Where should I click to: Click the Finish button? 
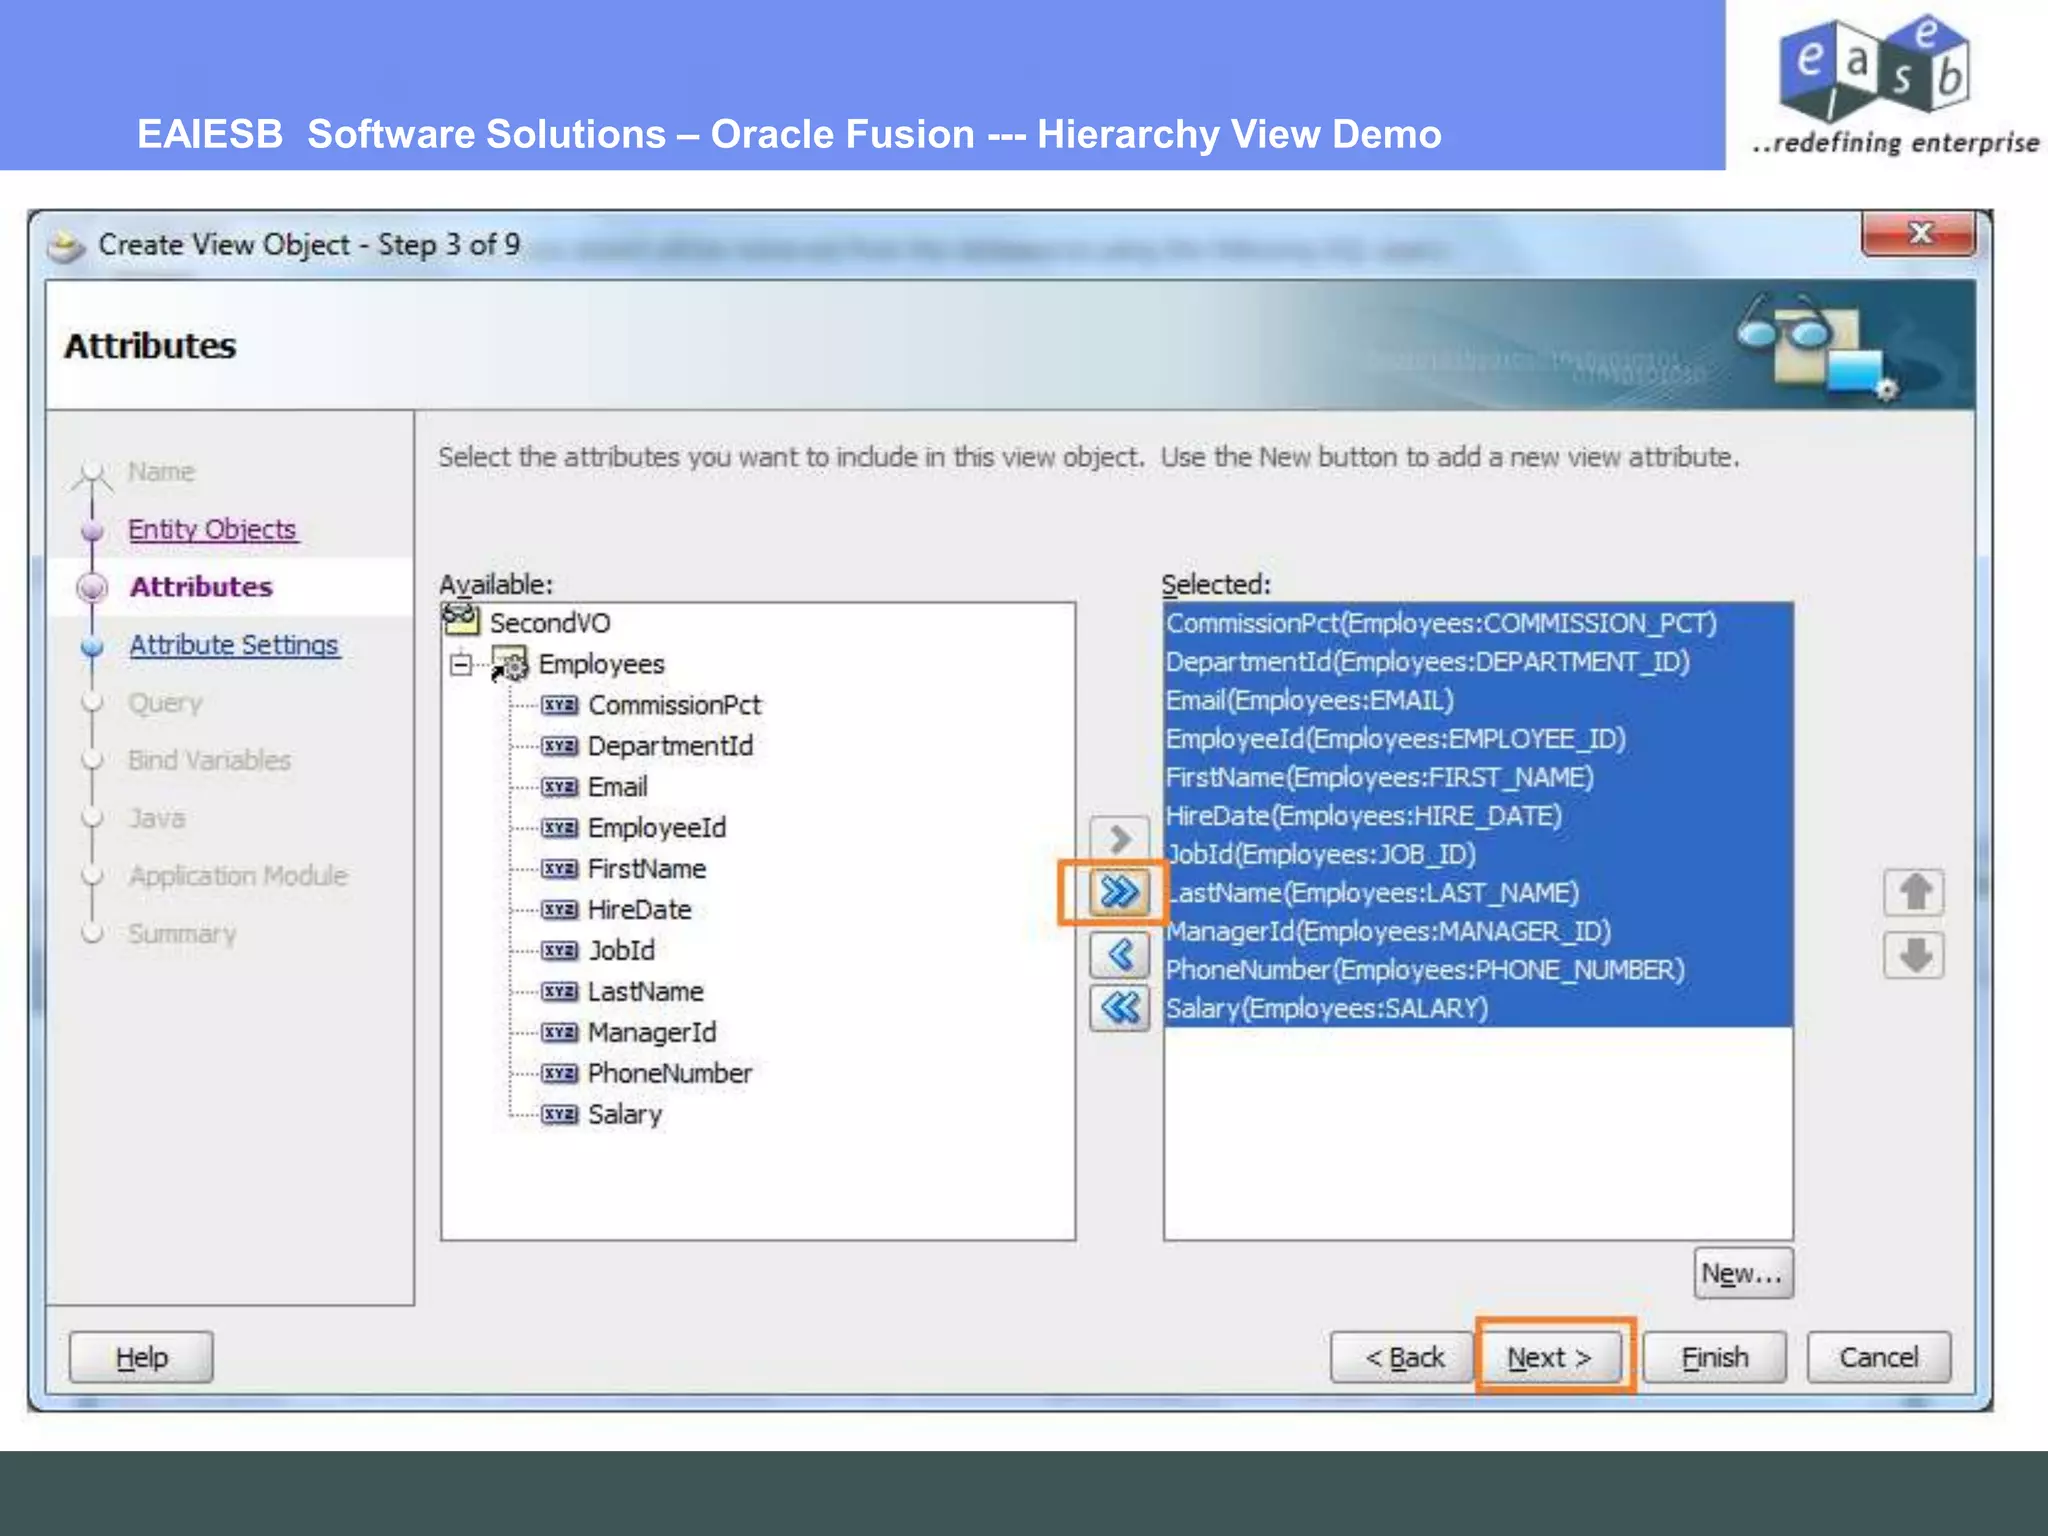(1715, 1357)
